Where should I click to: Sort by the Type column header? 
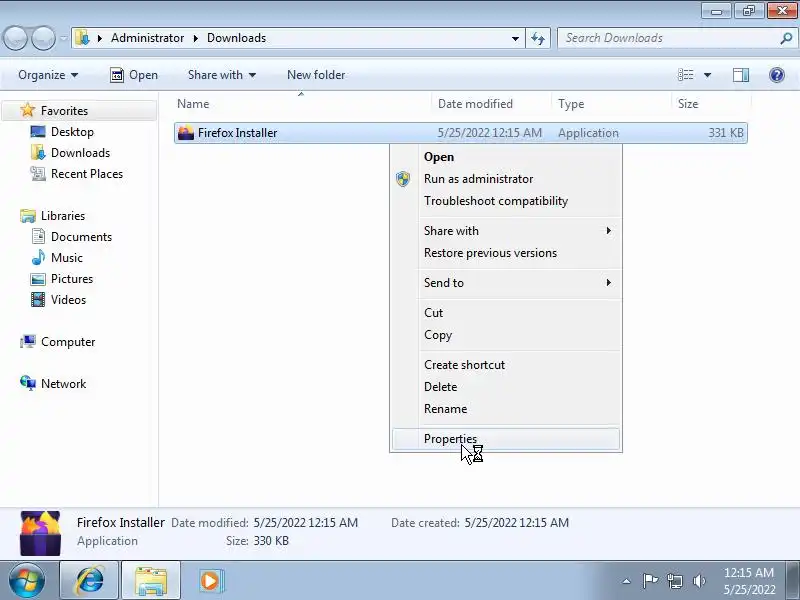[x=612, y=104]
